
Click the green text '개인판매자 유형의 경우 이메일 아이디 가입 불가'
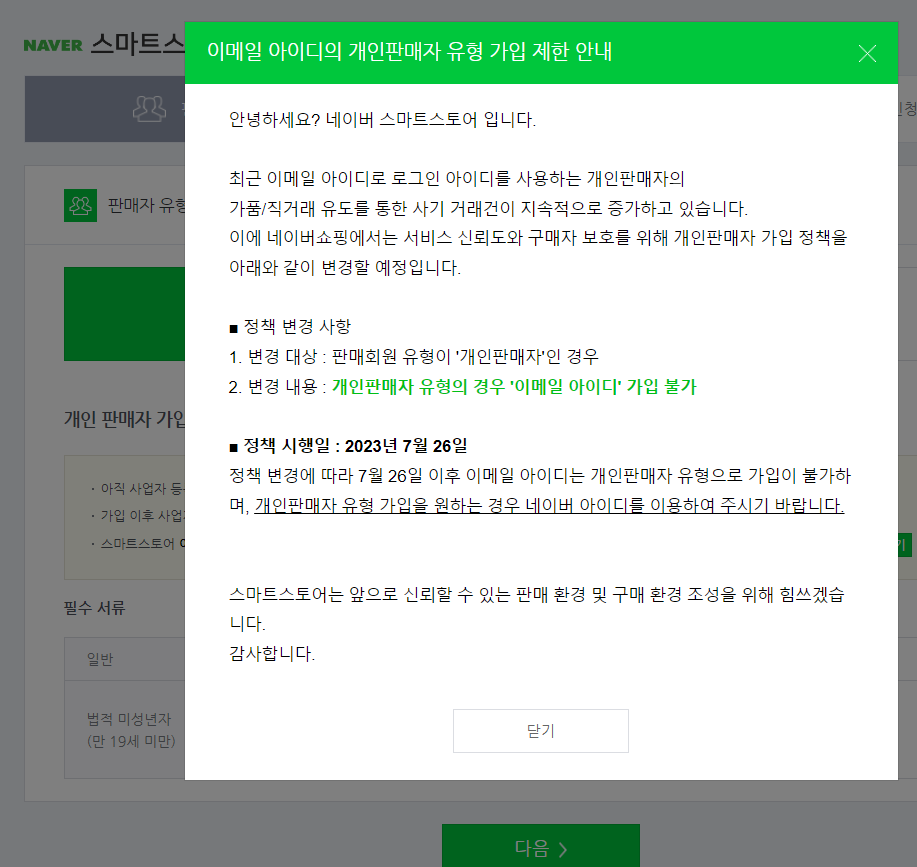[x=514, y=386]
